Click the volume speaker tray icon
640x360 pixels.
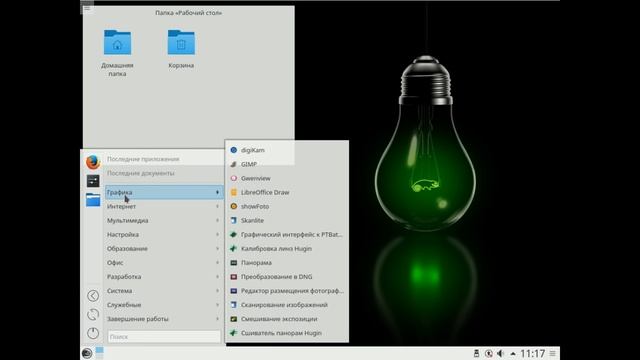500,353
